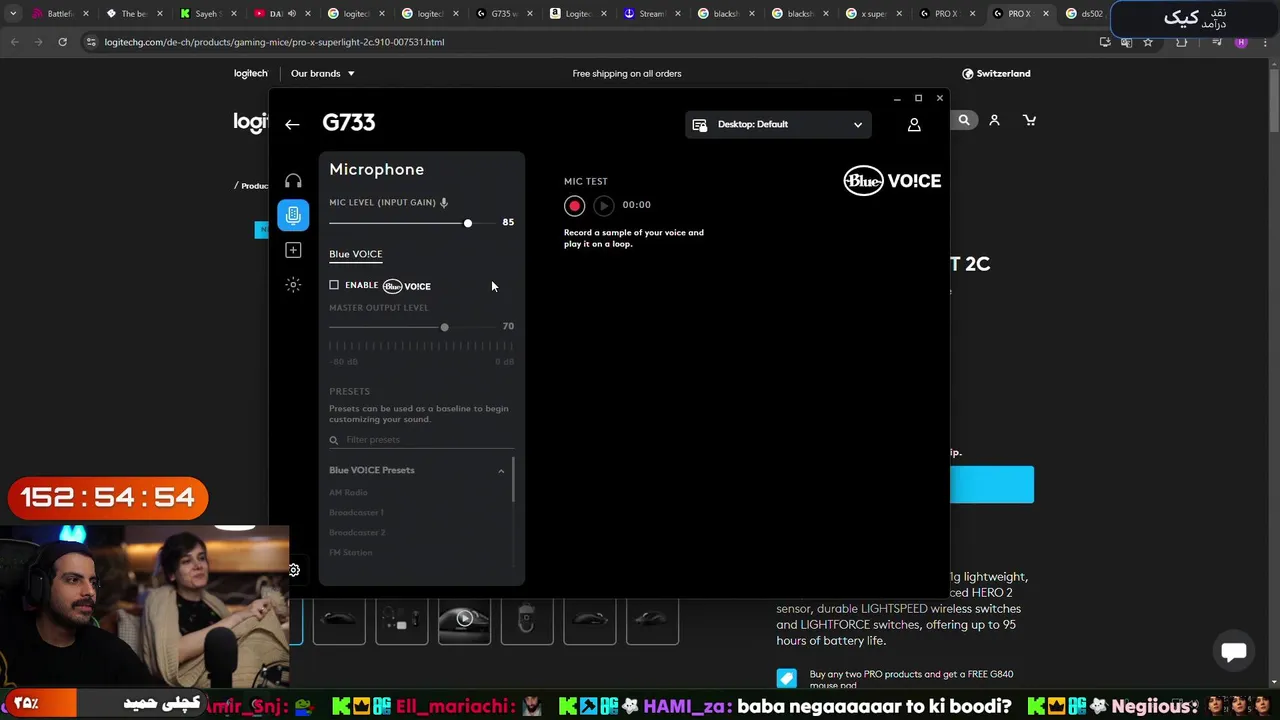Select the AM Radio preset

pos(348,492)
